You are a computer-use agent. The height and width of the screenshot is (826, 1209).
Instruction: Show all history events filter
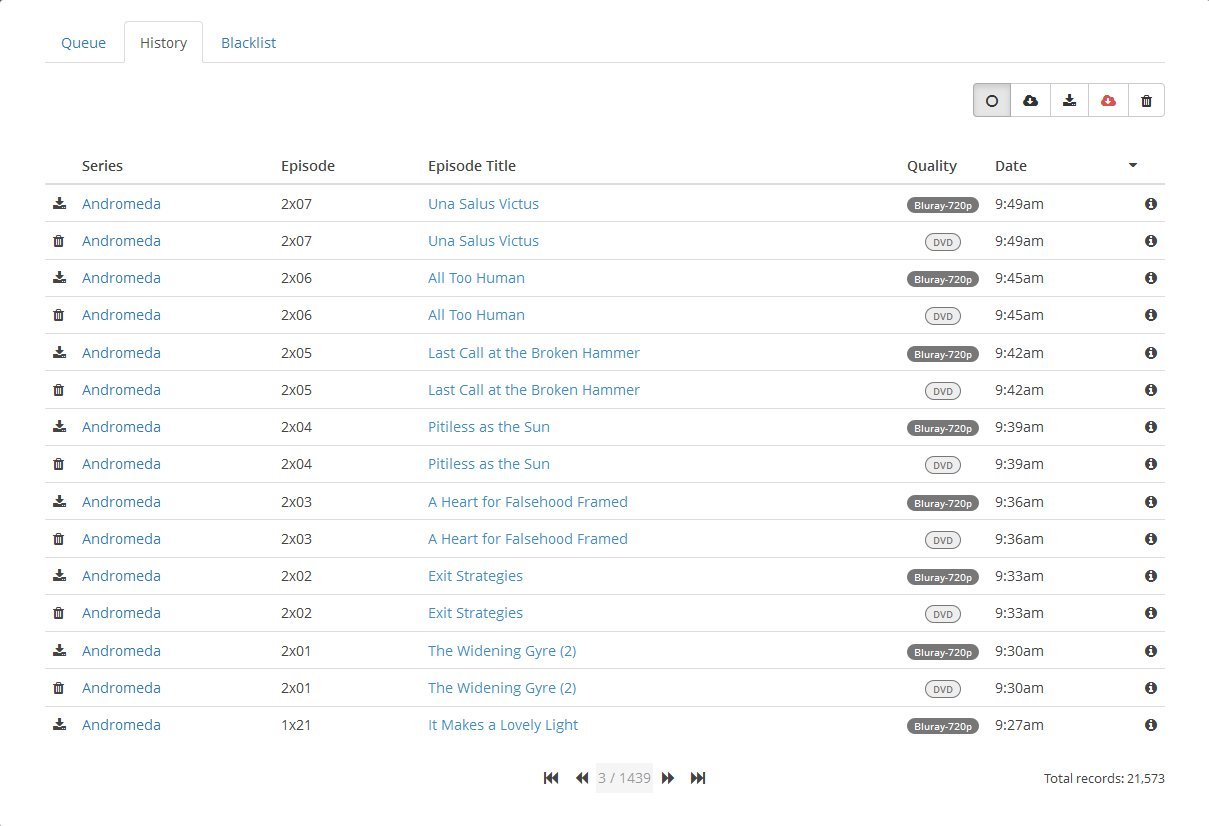coord(992,100)
